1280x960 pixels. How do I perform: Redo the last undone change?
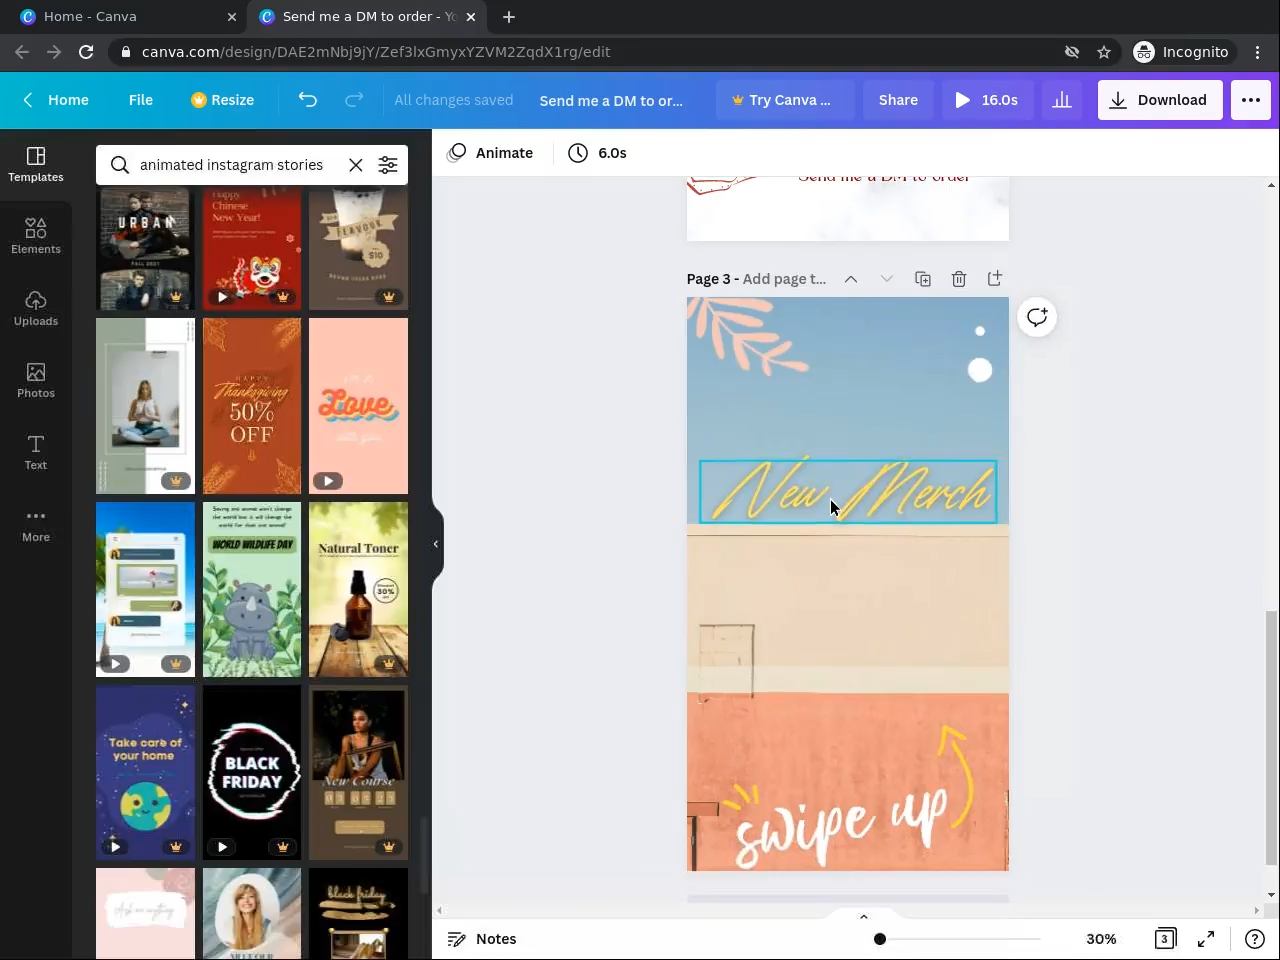point(354,100)
